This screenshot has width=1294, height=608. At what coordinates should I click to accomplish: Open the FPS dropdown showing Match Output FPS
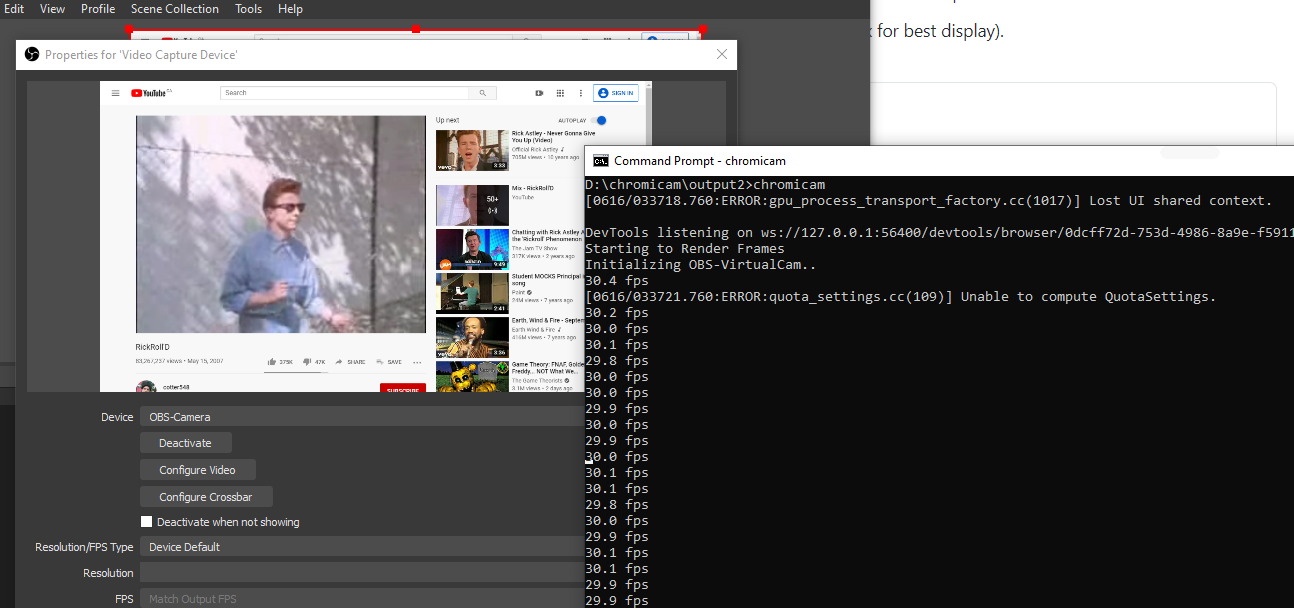[x=362, y=599]
